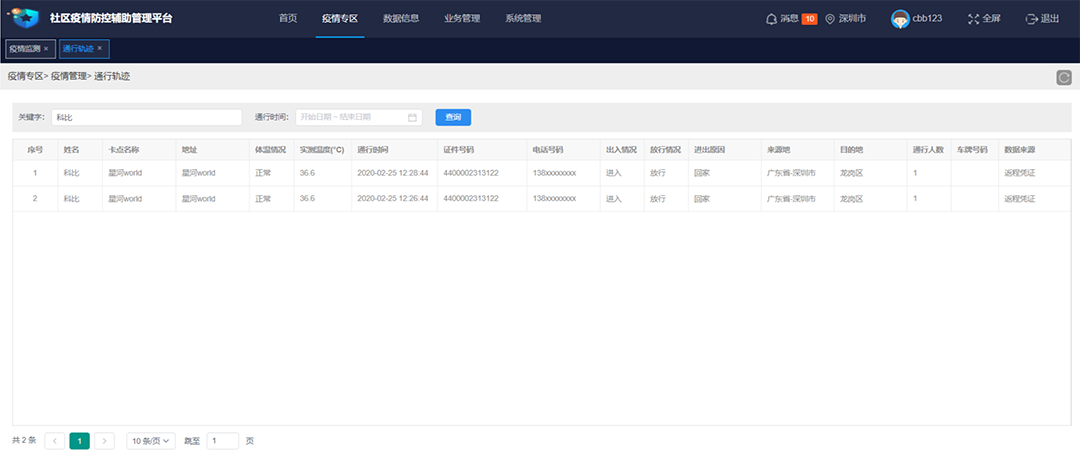This screenshot has width=1080, height=458.
Task: Select the 2020-02-25 12:26:44 time cell
Action: tap(393, 198)
